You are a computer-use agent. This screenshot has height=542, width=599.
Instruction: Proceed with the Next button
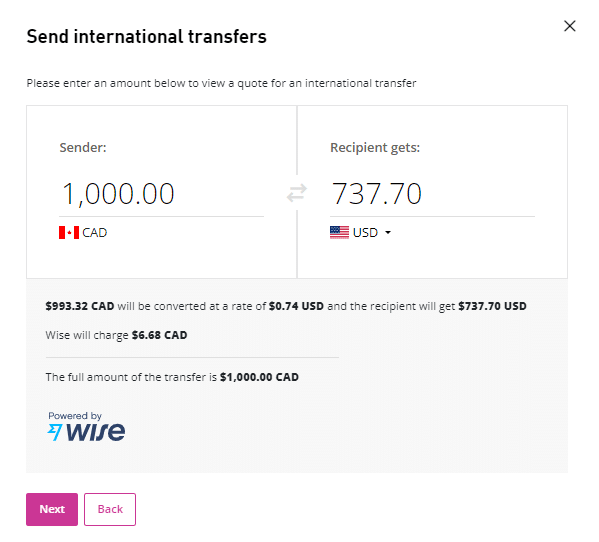[52, 509]
